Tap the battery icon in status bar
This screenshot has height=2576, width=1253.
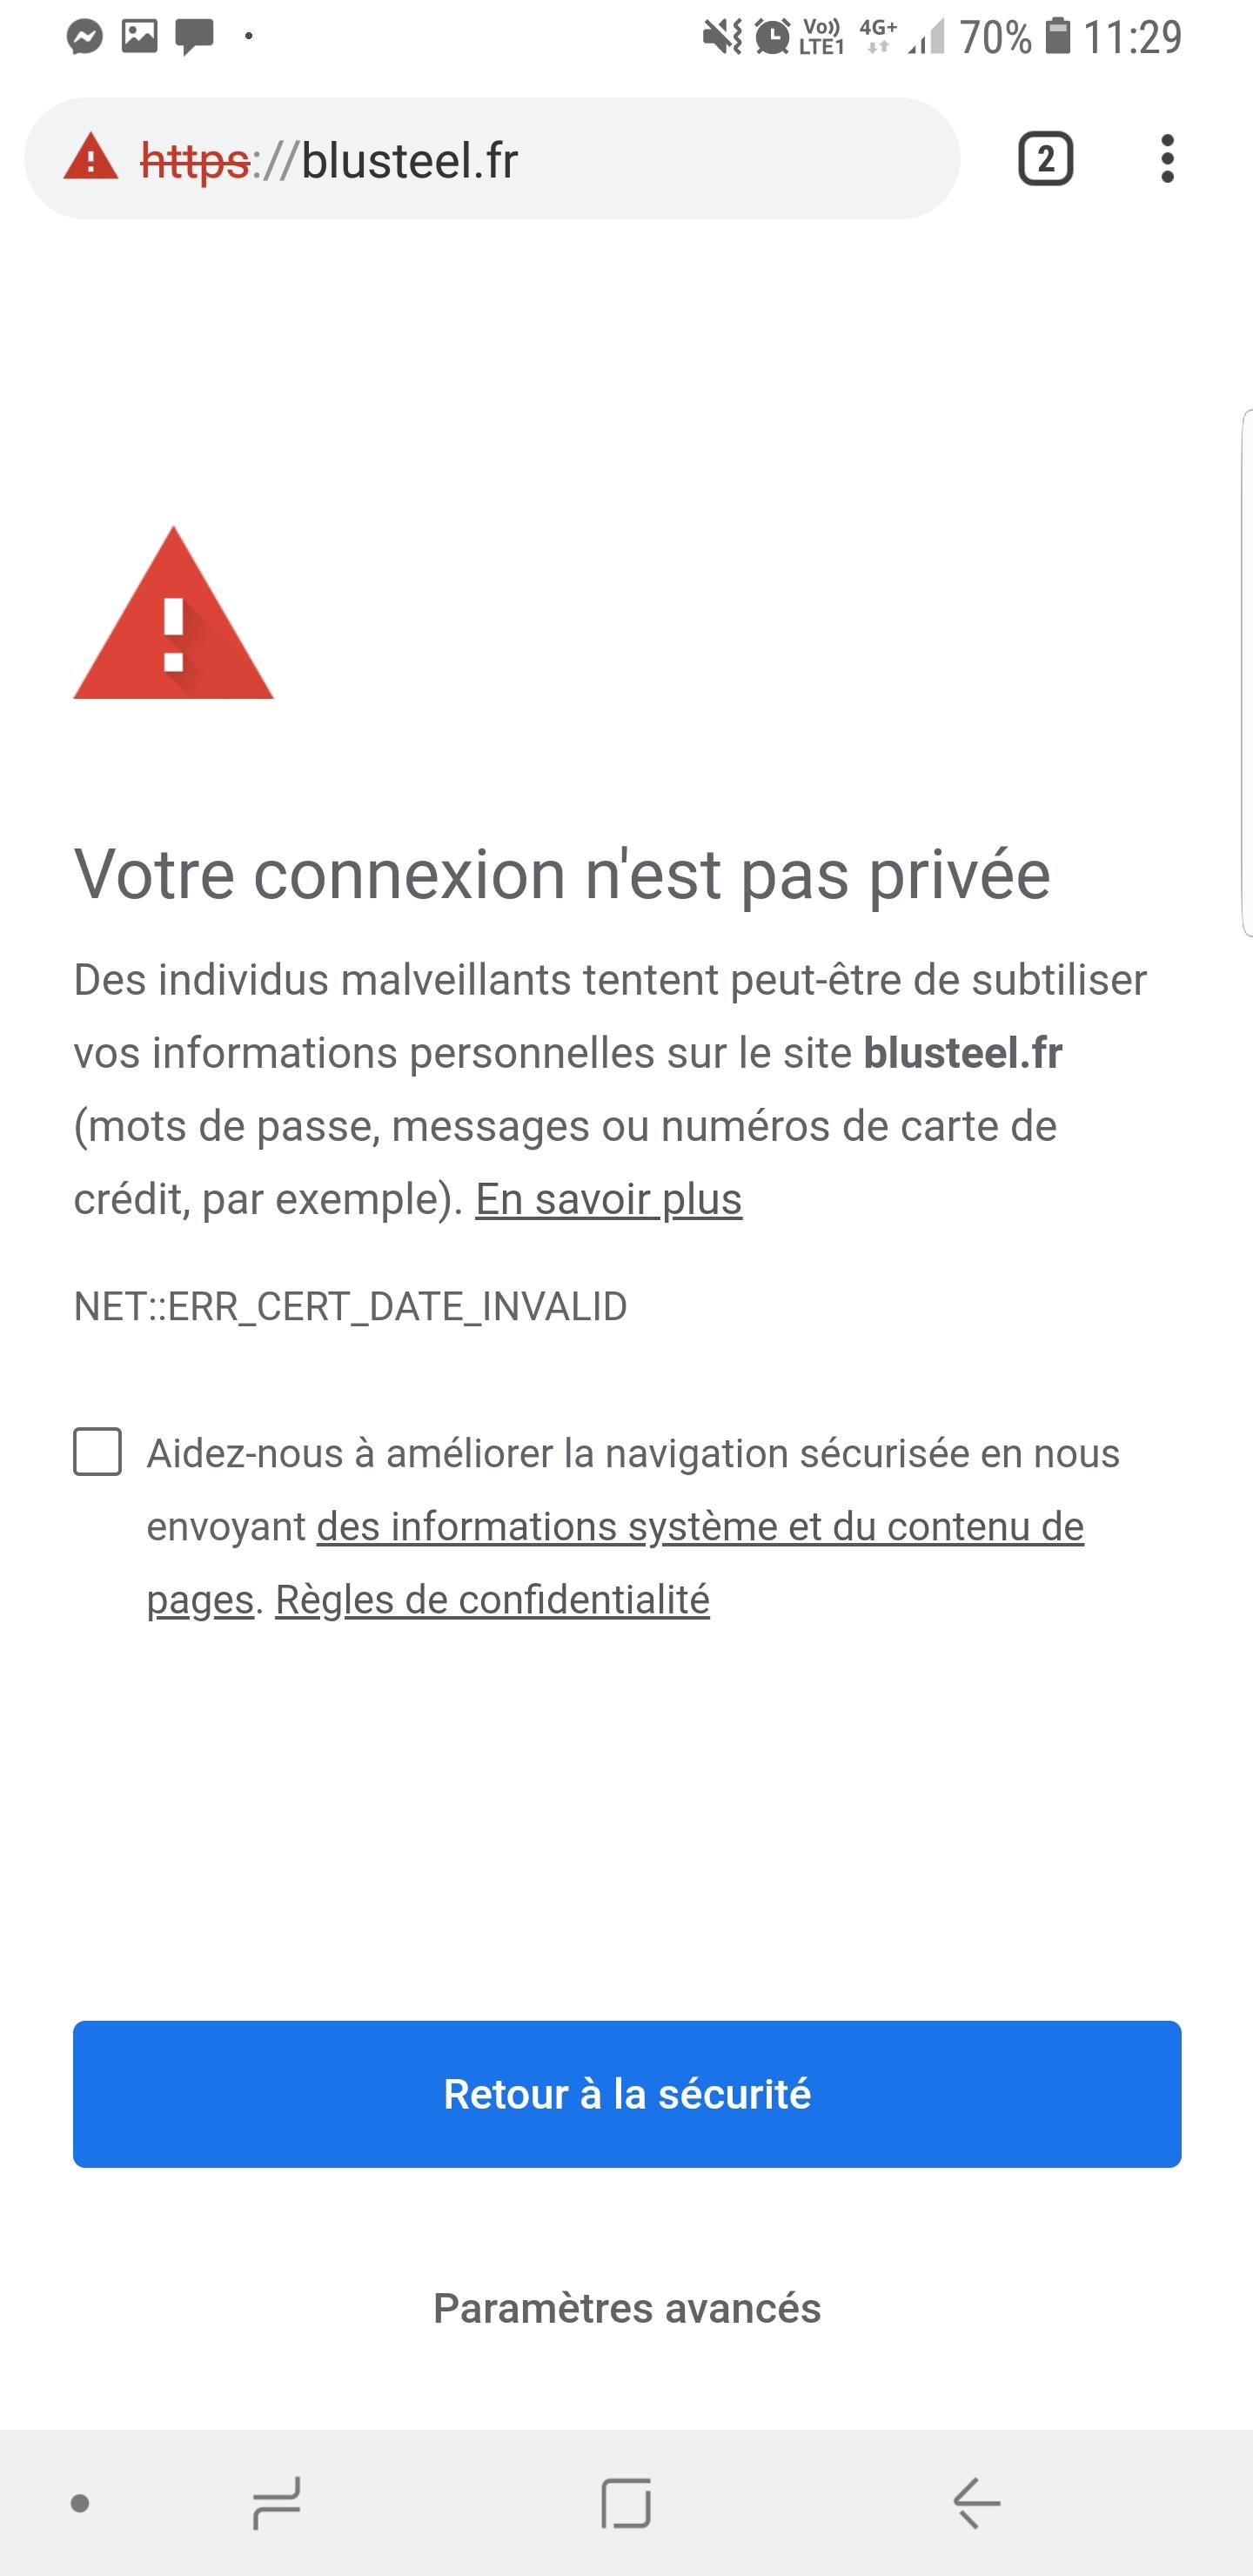tap(1057, 37)
